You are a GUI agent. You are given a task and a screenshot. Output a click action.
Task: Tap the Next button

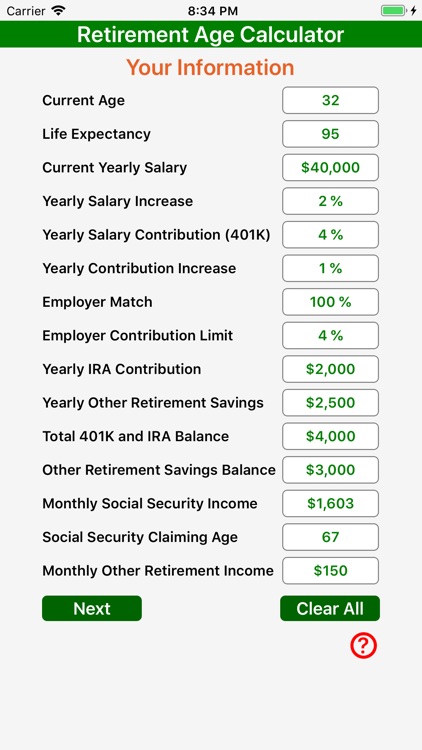[x=92, y=608]
